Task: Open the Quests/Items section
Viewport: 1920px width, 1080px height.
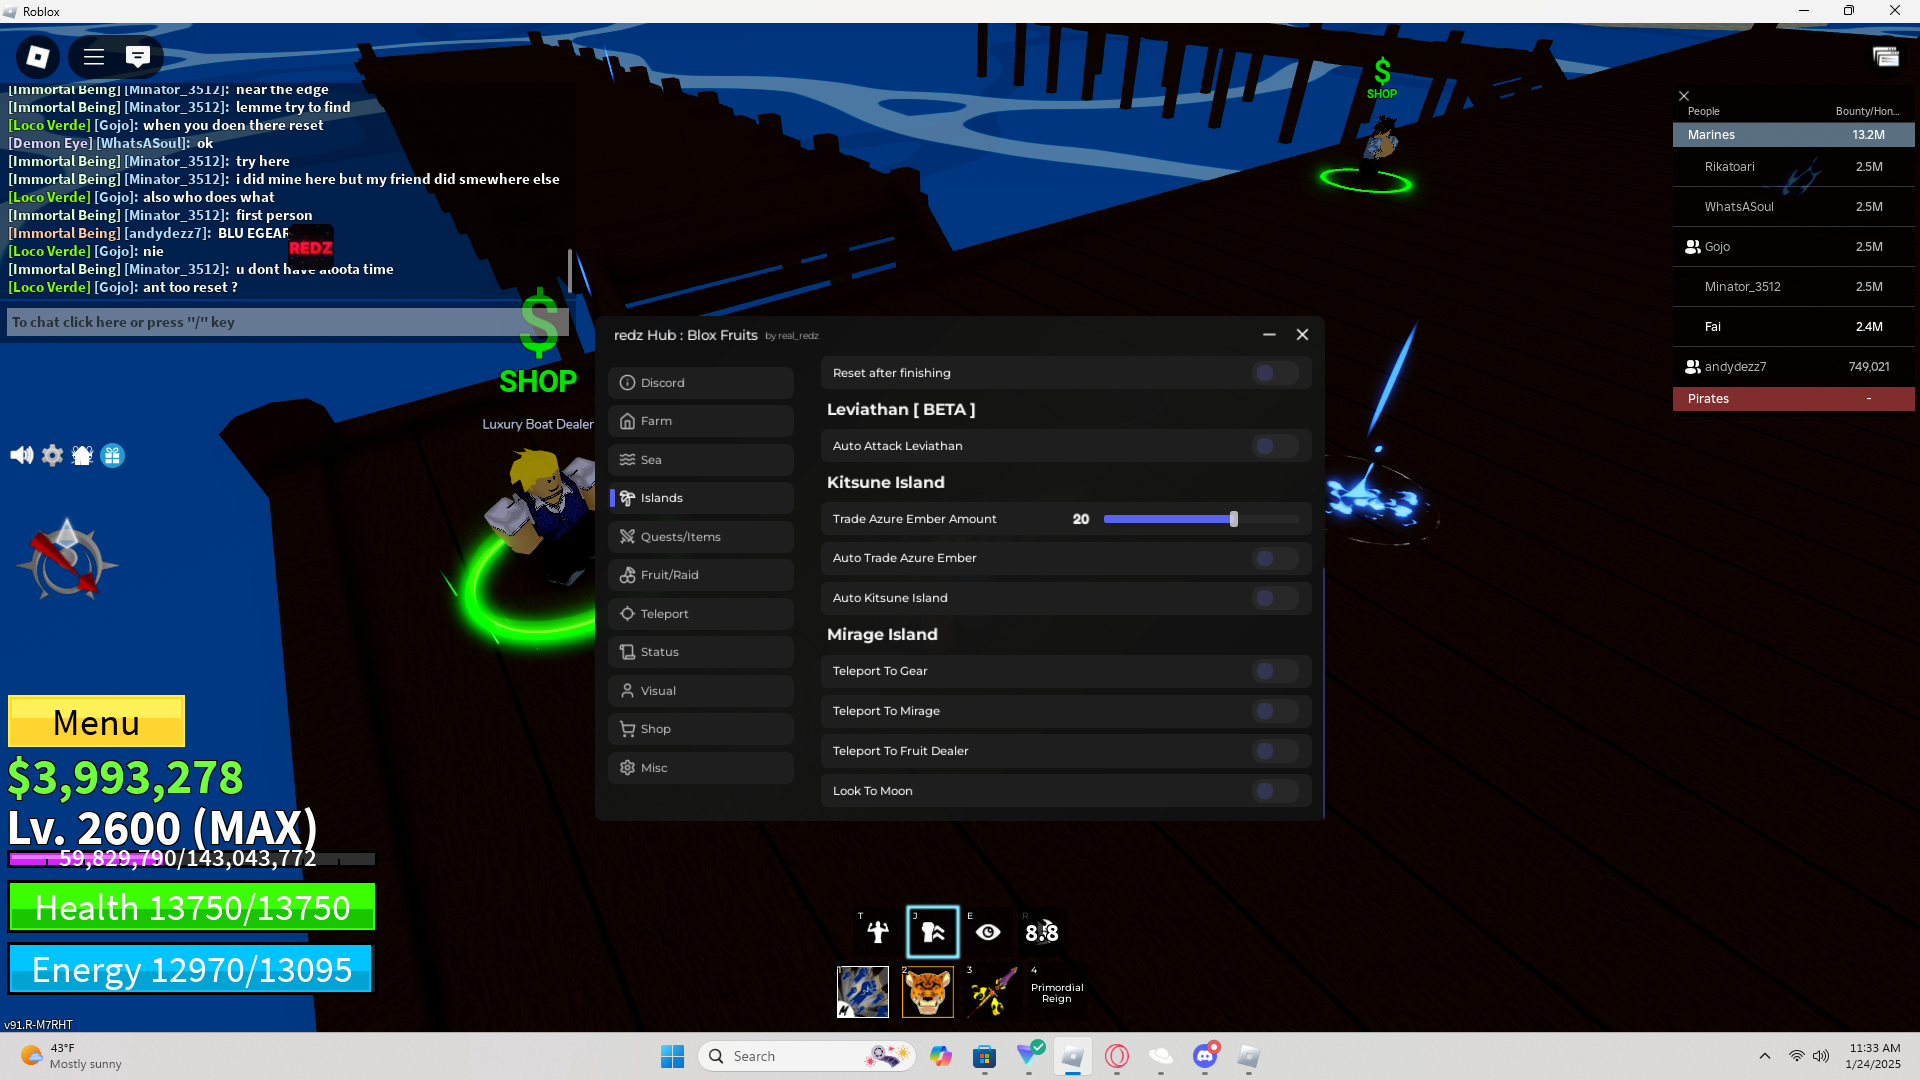Action: 700,537
